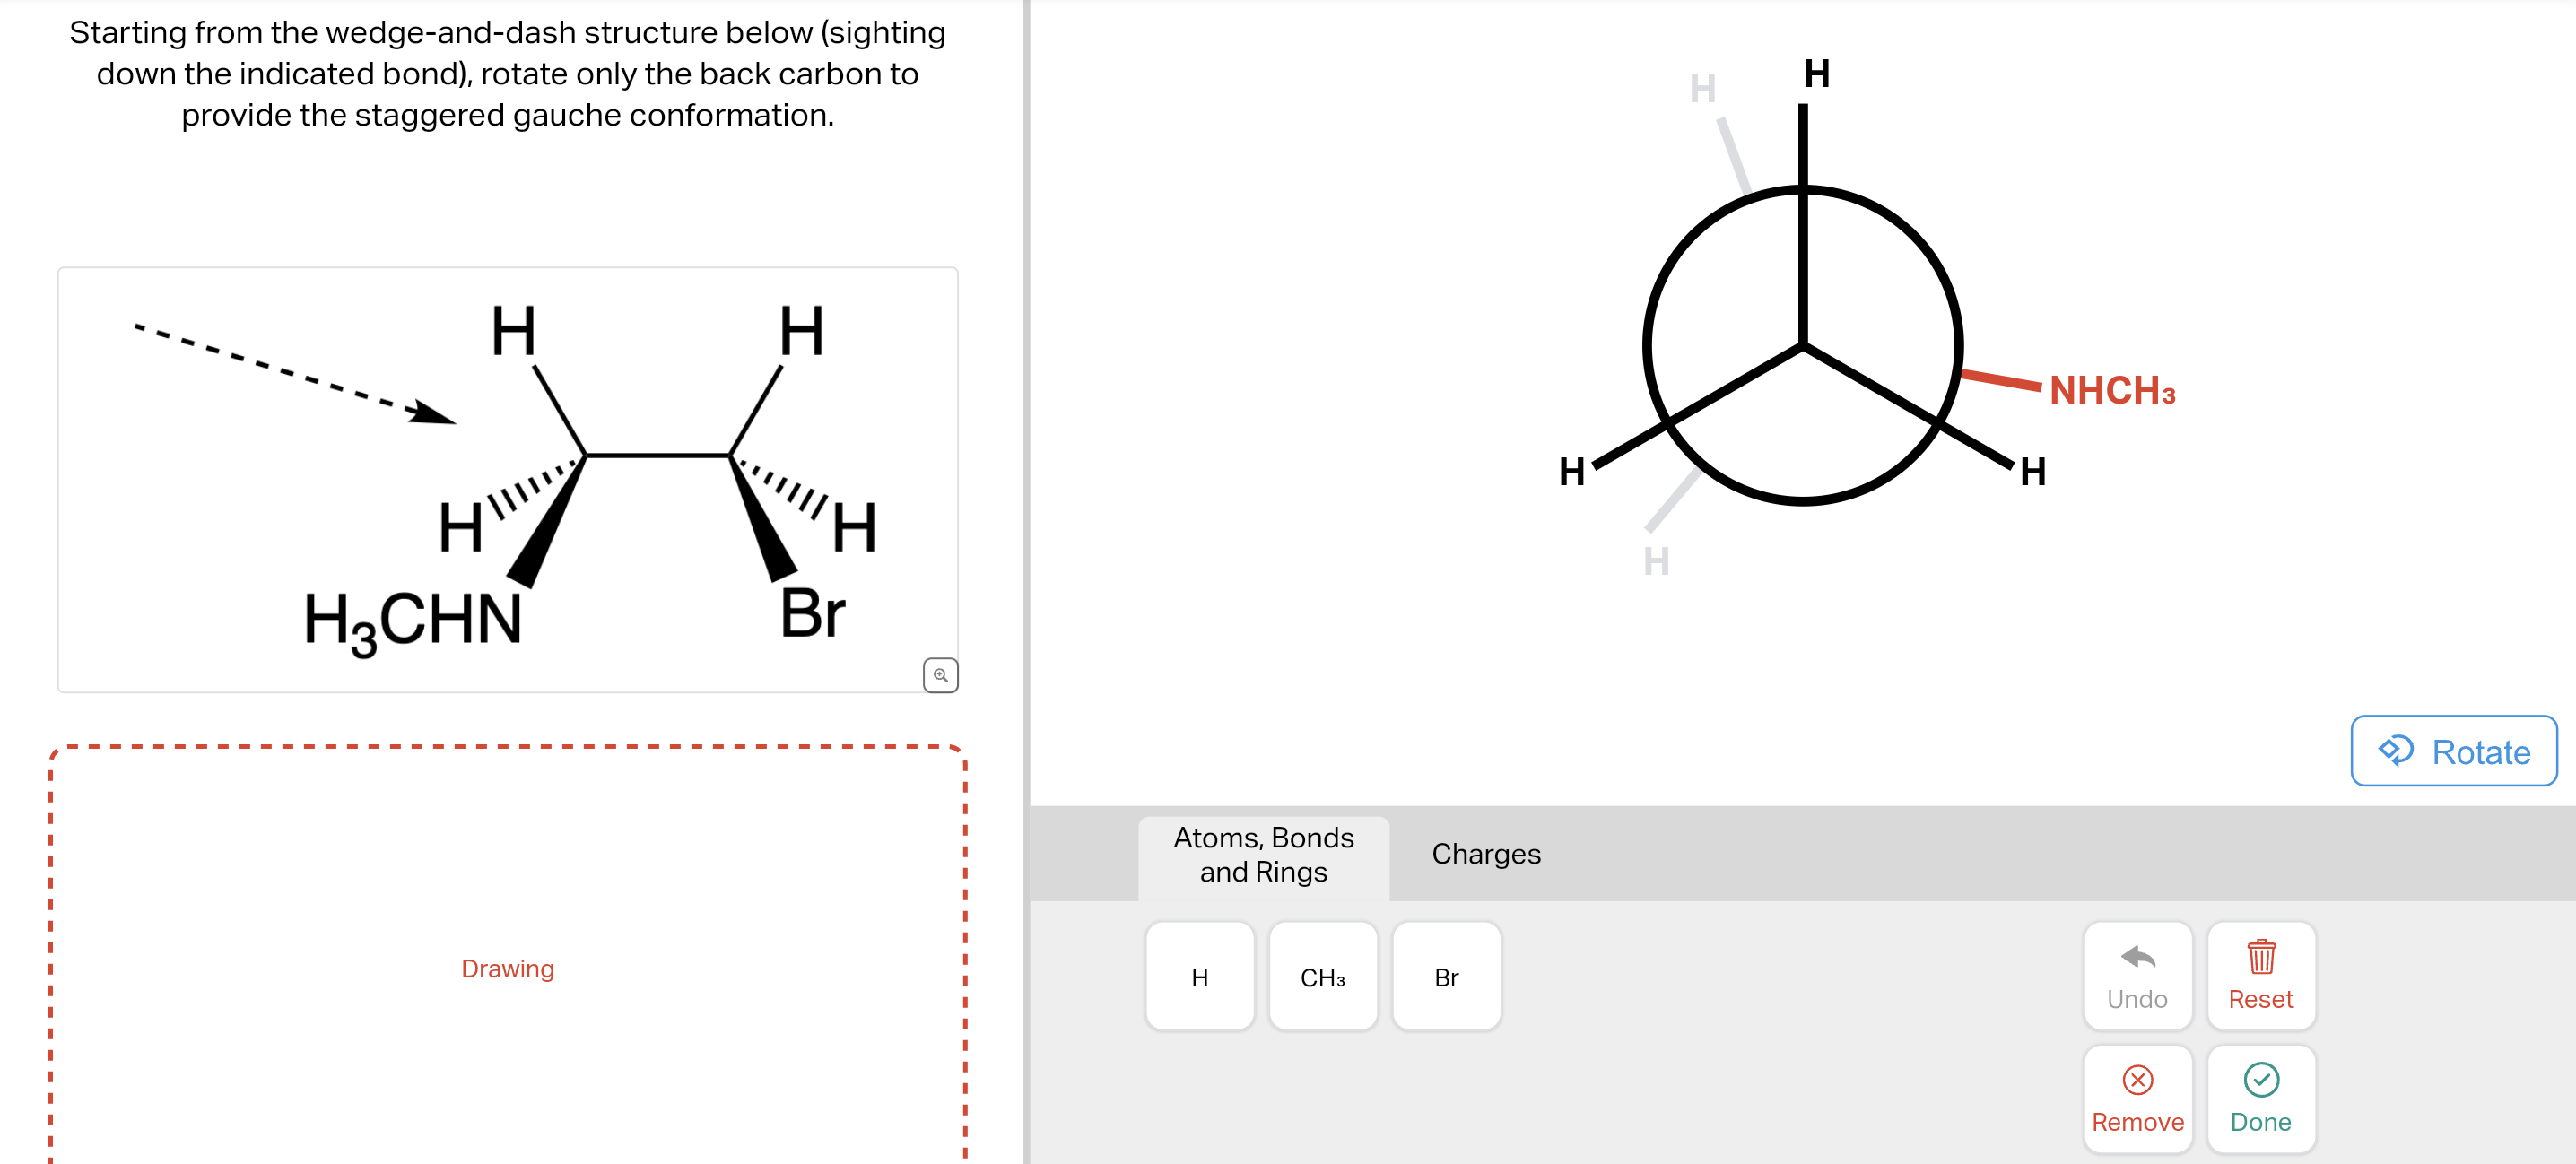Click inside the red dashed Drawing area
The height and width of the screenshot is (1164, 2576).
click(x=506, y=968)
